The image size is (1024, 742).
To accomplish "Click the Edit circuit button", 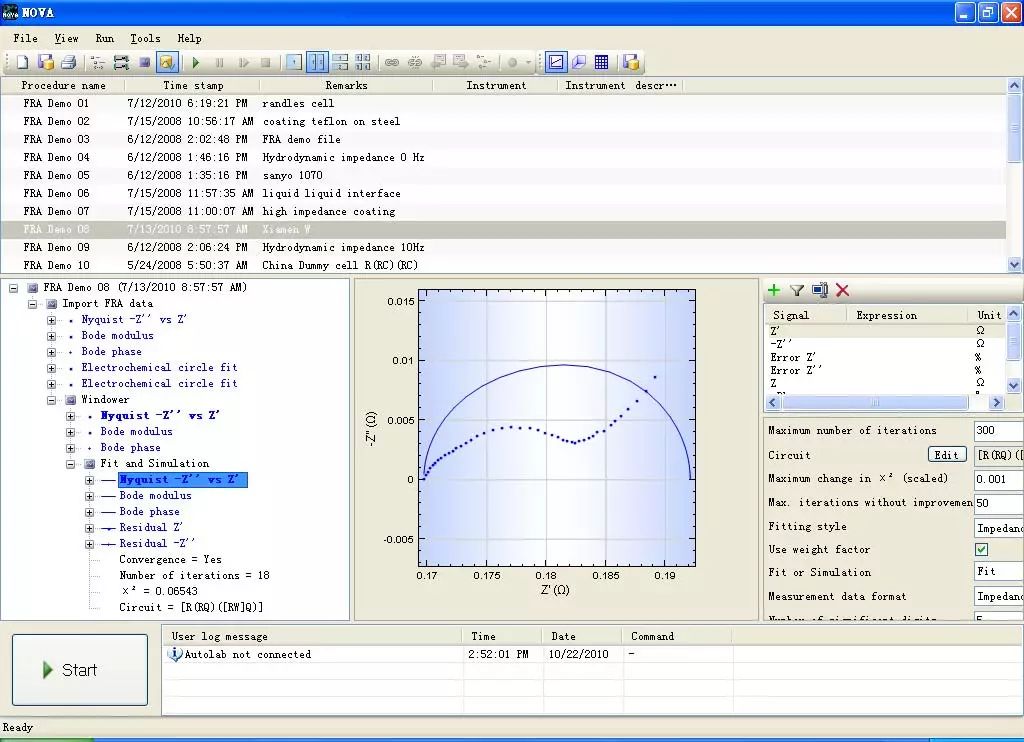I will click(946, 455).
